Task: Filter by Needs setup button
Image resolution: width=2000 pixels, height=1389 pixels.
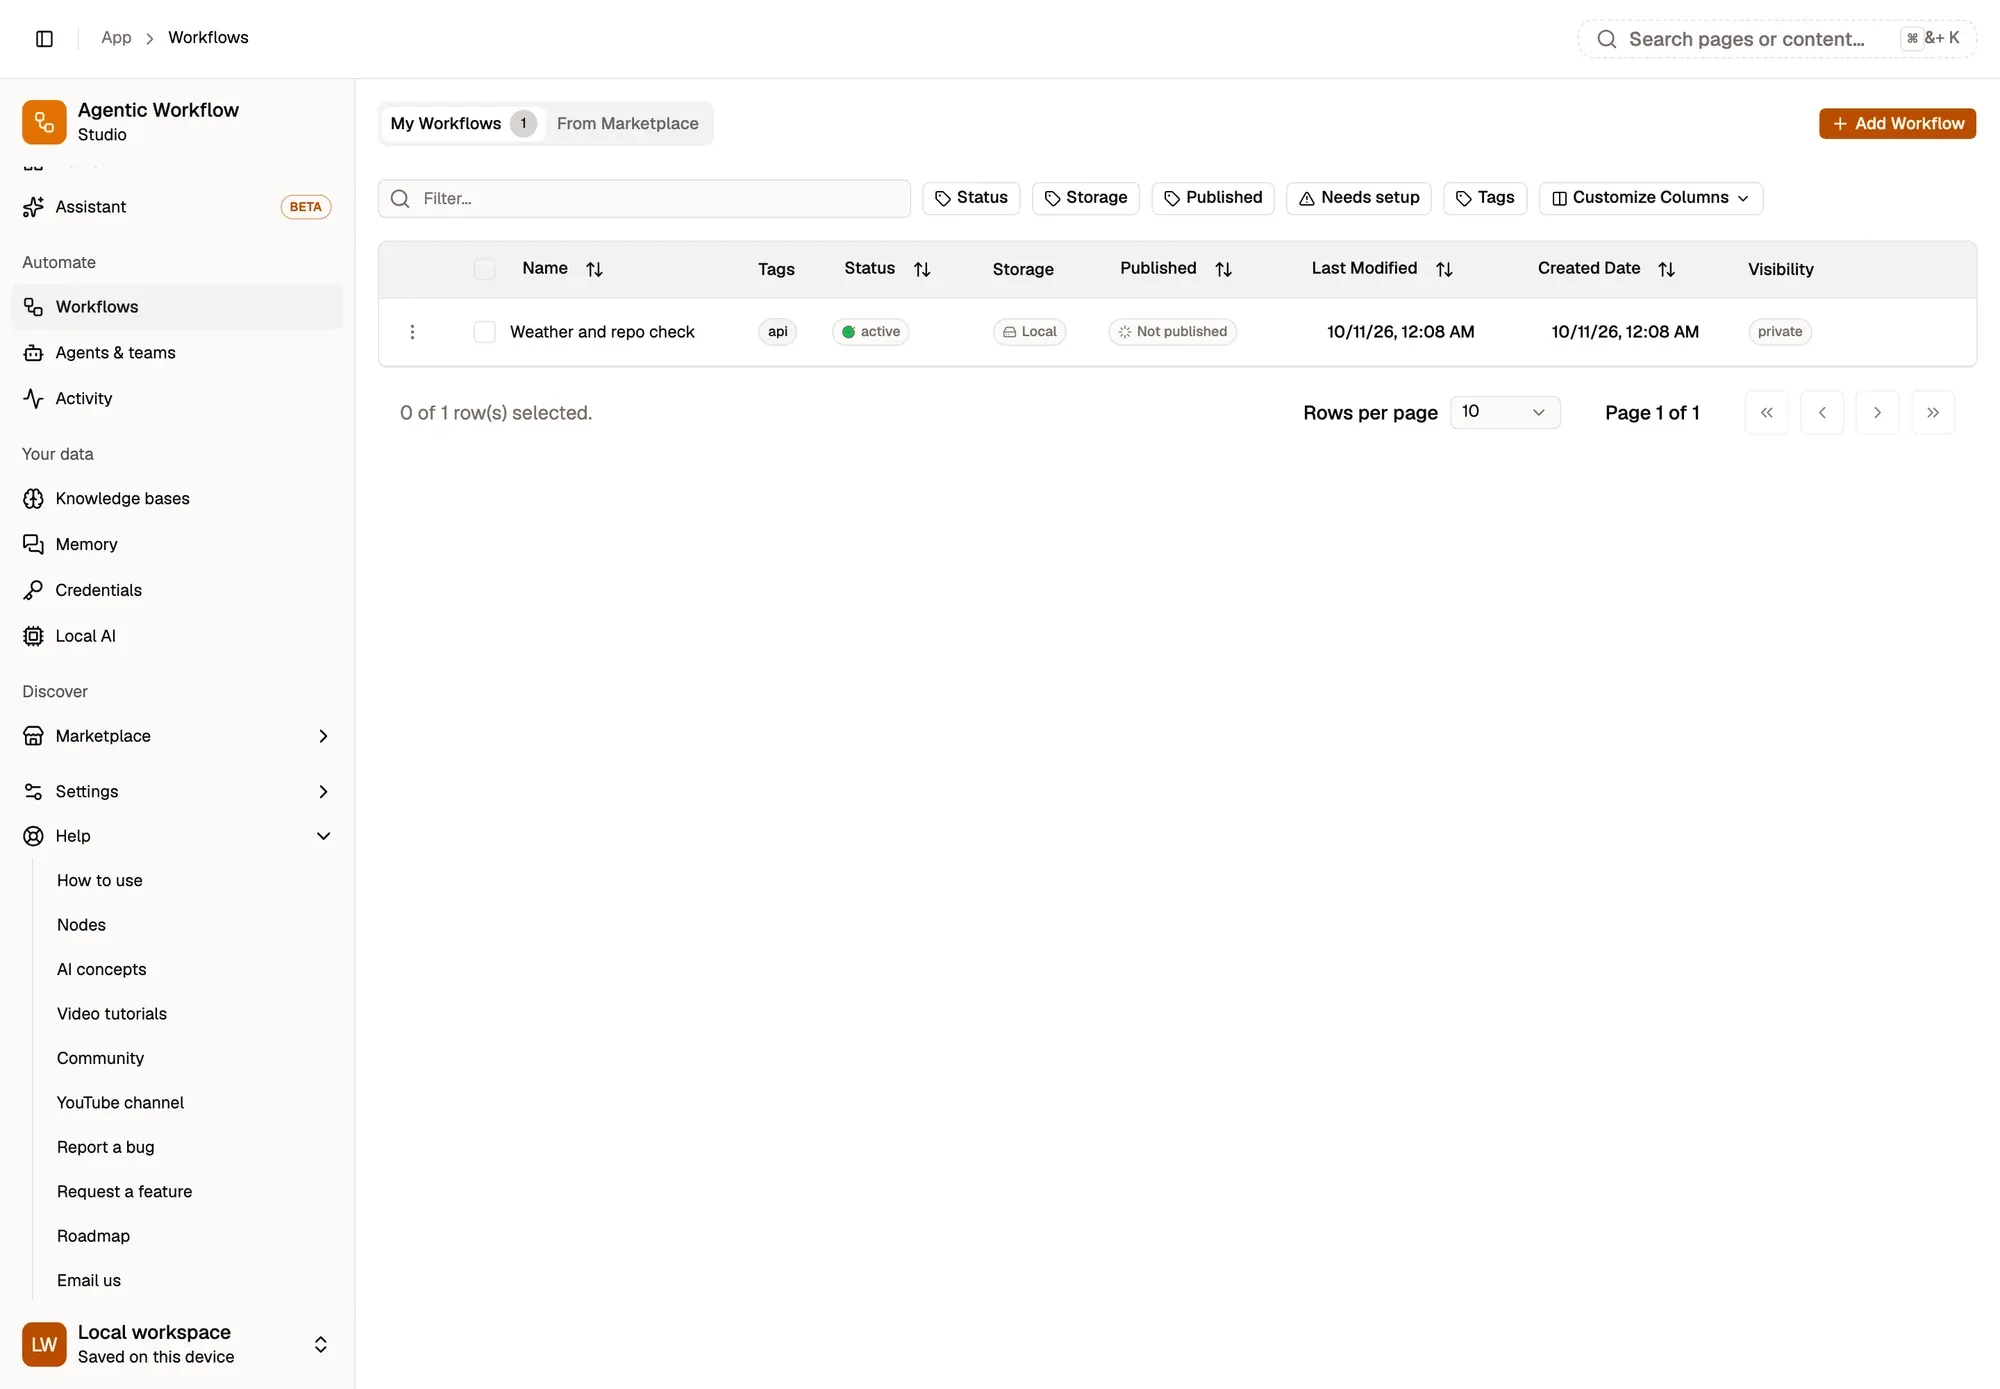Action: [1359, 198]
